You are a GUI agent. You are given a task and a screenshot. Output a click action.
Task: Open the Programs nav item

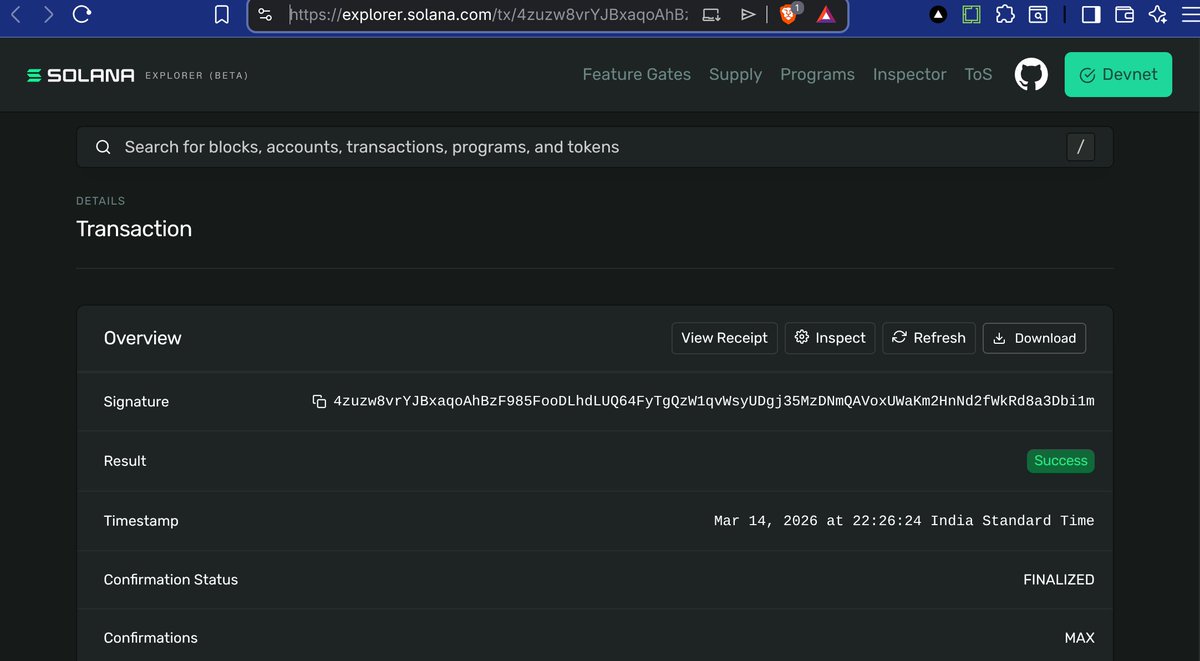(x=817, y=74)
